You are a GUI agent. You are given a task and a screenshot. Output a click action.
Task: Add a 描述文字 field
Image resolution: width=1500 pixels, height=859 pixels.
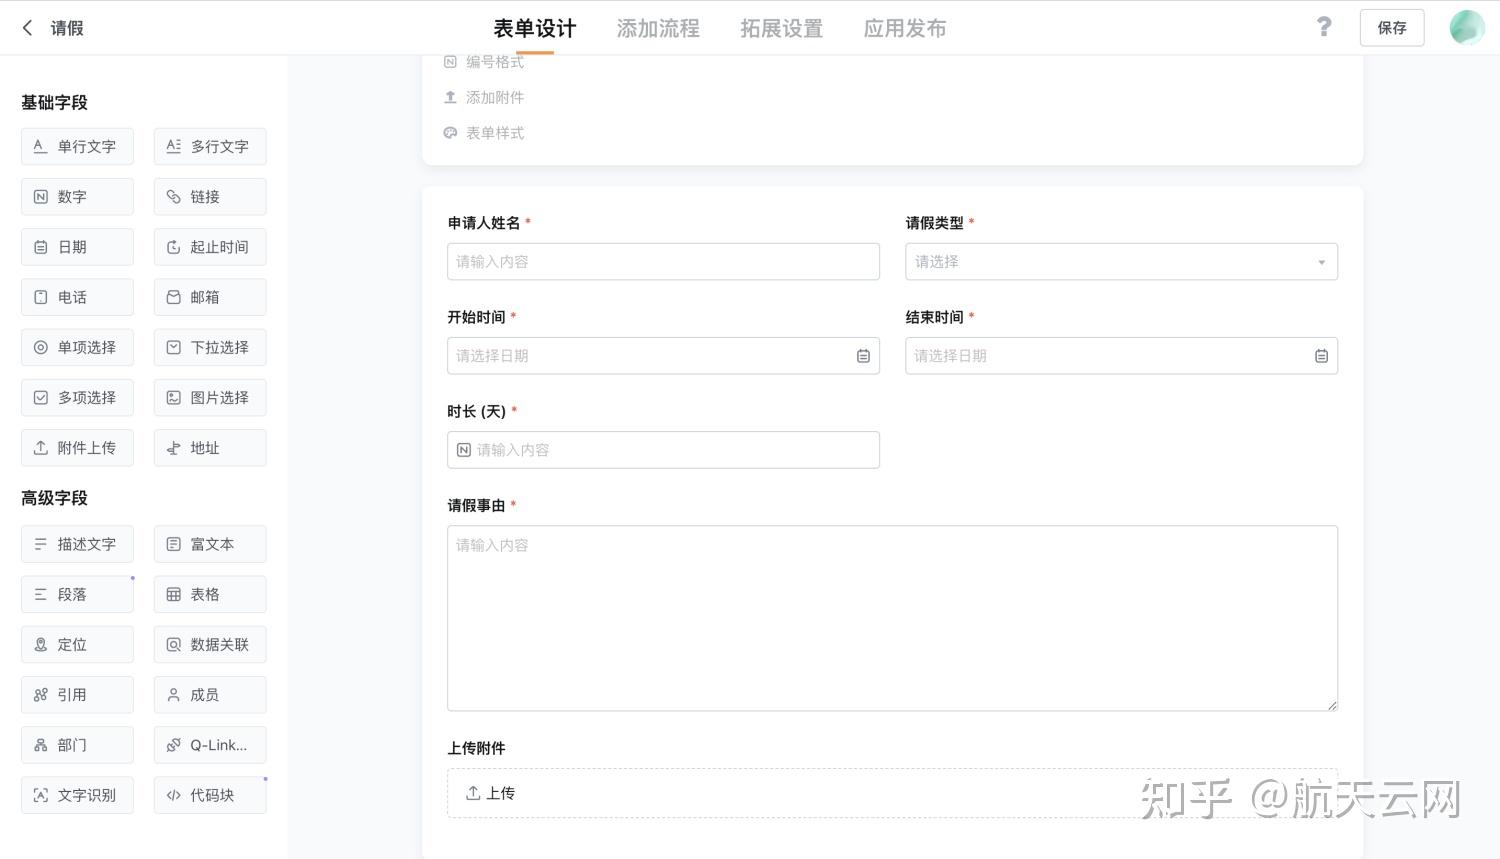tap(77, 544)
